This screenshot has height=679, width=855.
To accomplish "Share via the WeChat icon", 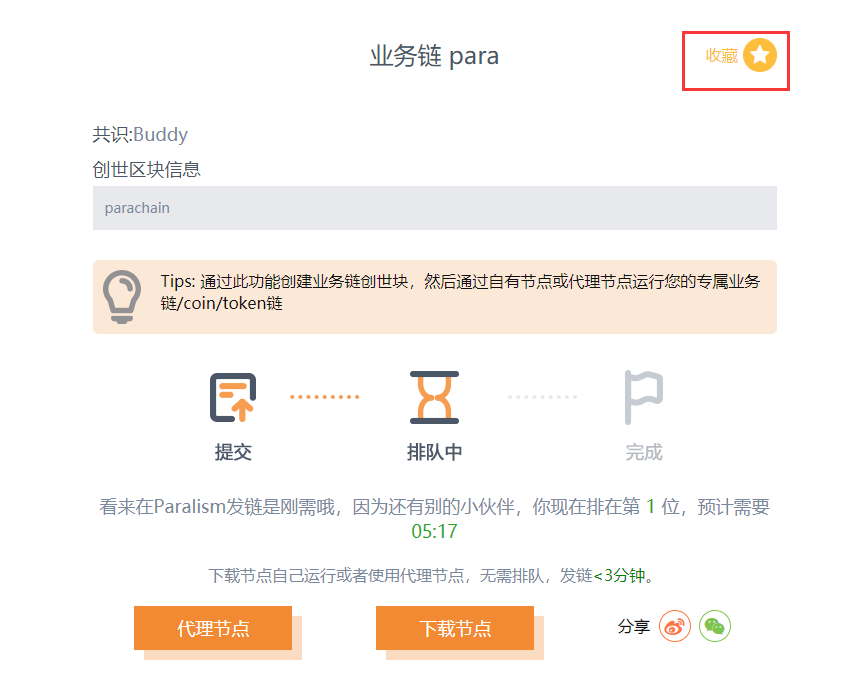I will [715, 626].
